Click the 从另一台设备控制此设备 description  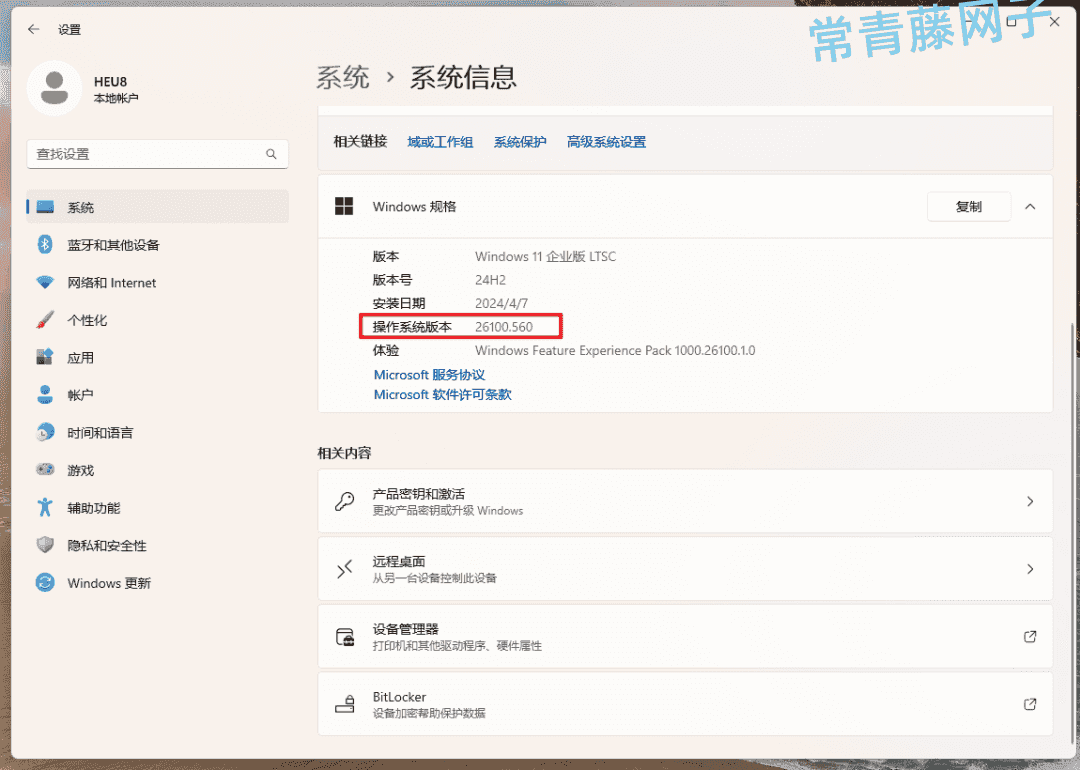435,578
